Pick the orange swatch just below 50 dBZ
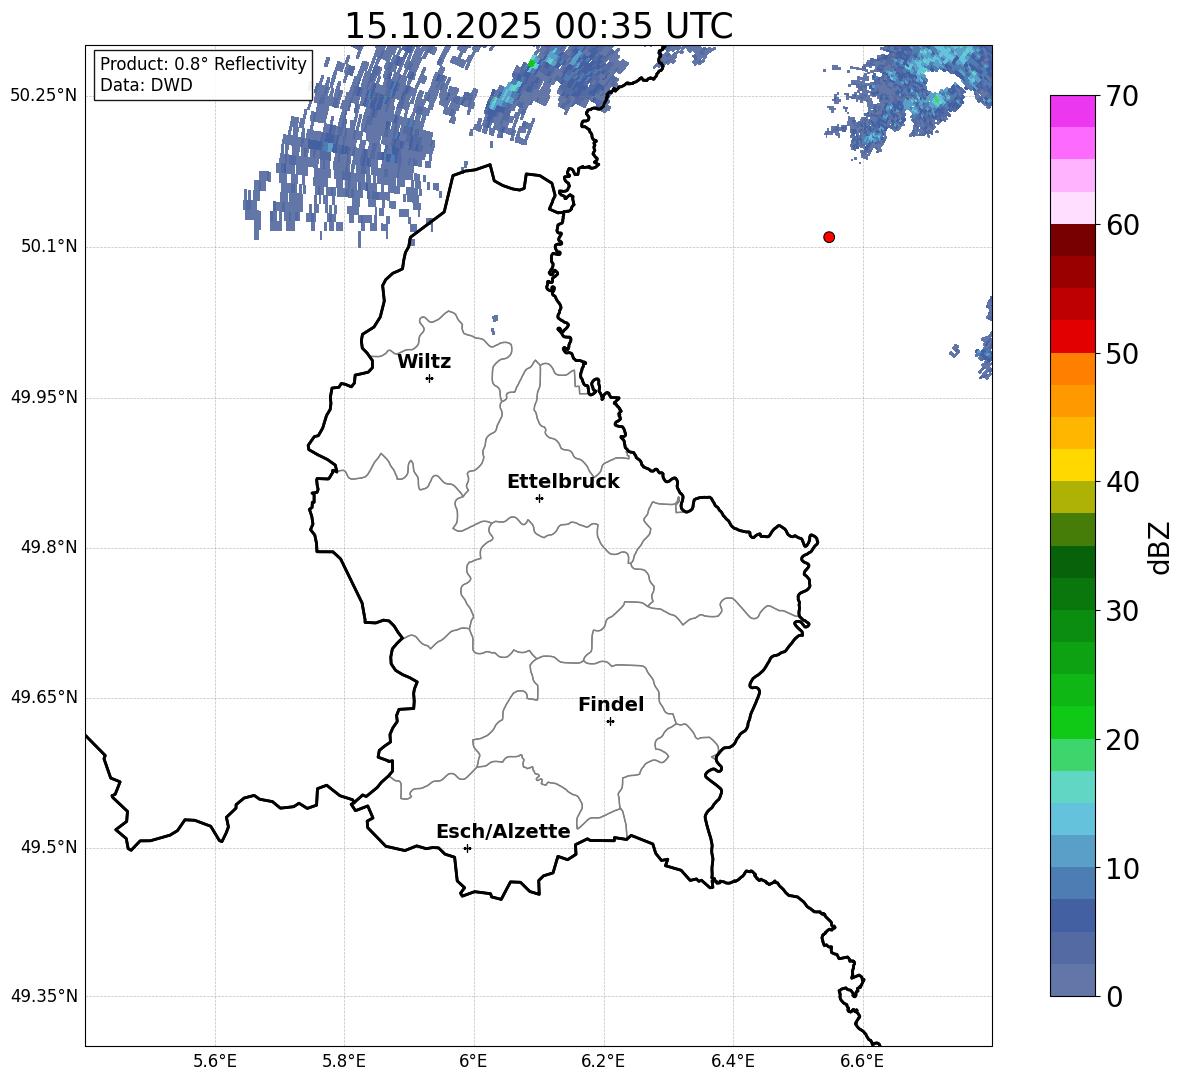 pyautogui.click(x=1073, y=369)
